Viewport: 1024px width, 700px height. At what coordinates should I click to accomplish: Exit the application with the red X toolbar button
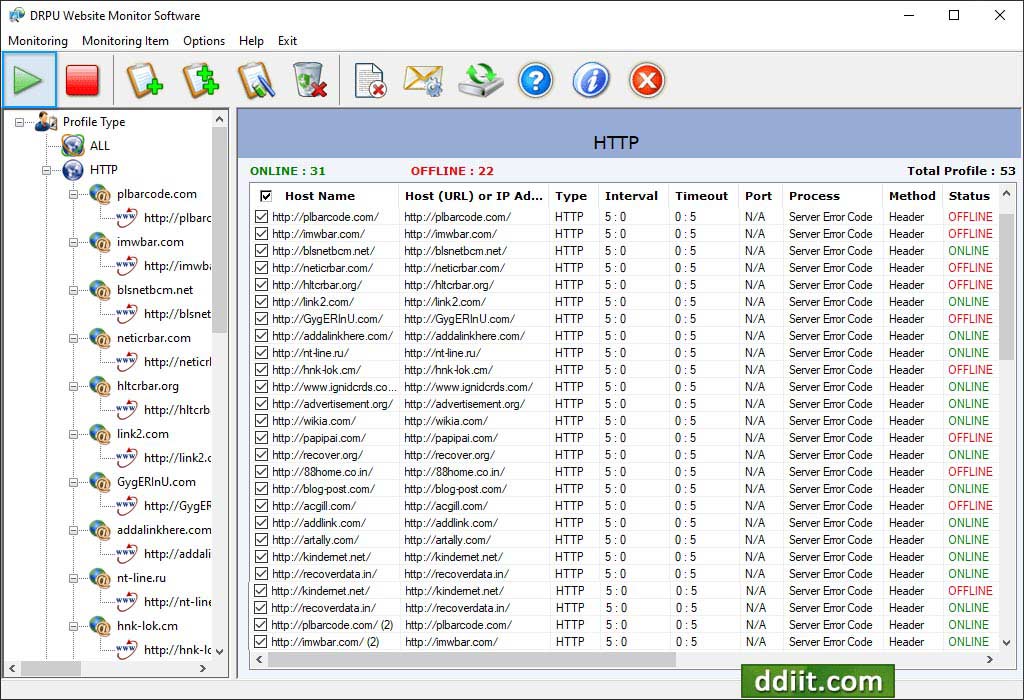pyautogui.click(x=646, y=81)
